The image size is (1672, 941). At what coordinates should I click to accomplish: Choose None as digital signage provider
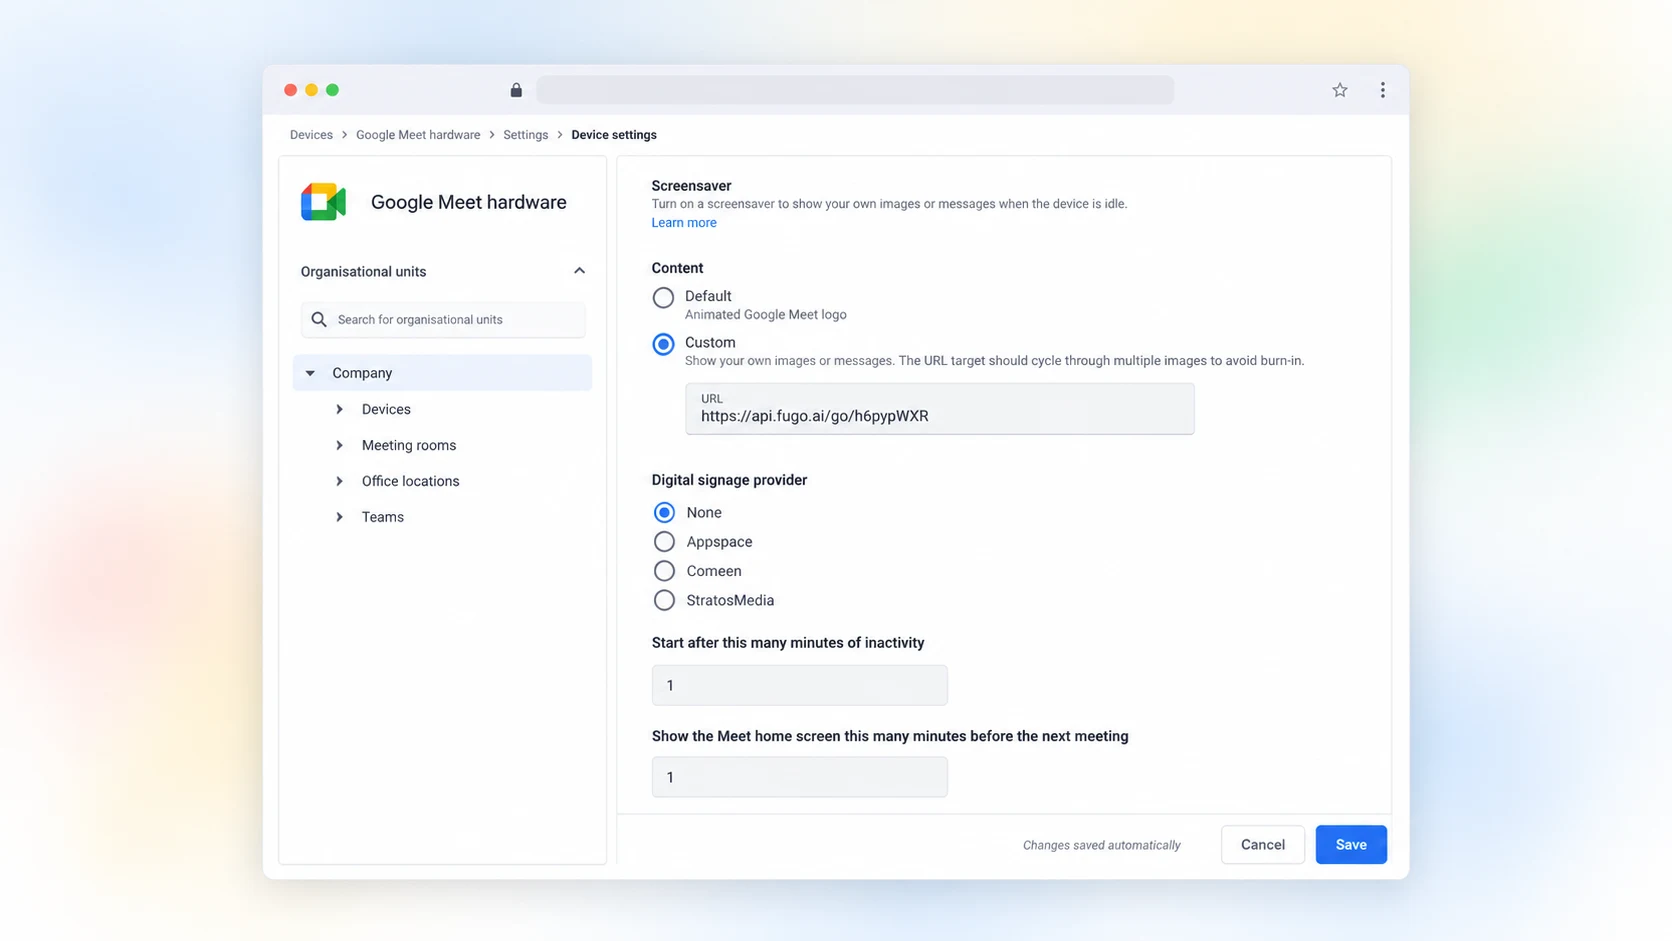point(664,512)
